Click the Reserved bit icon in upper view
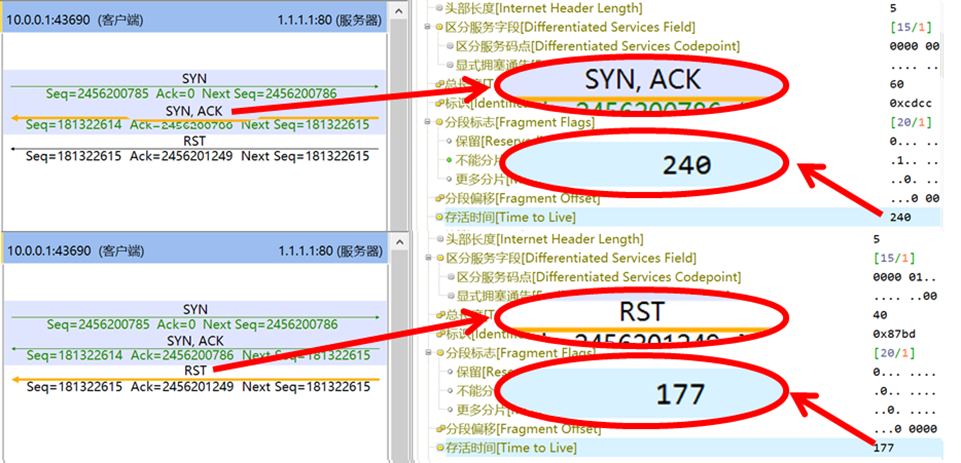961x463 pixels. pyautogui.click(x=449, y=142)
